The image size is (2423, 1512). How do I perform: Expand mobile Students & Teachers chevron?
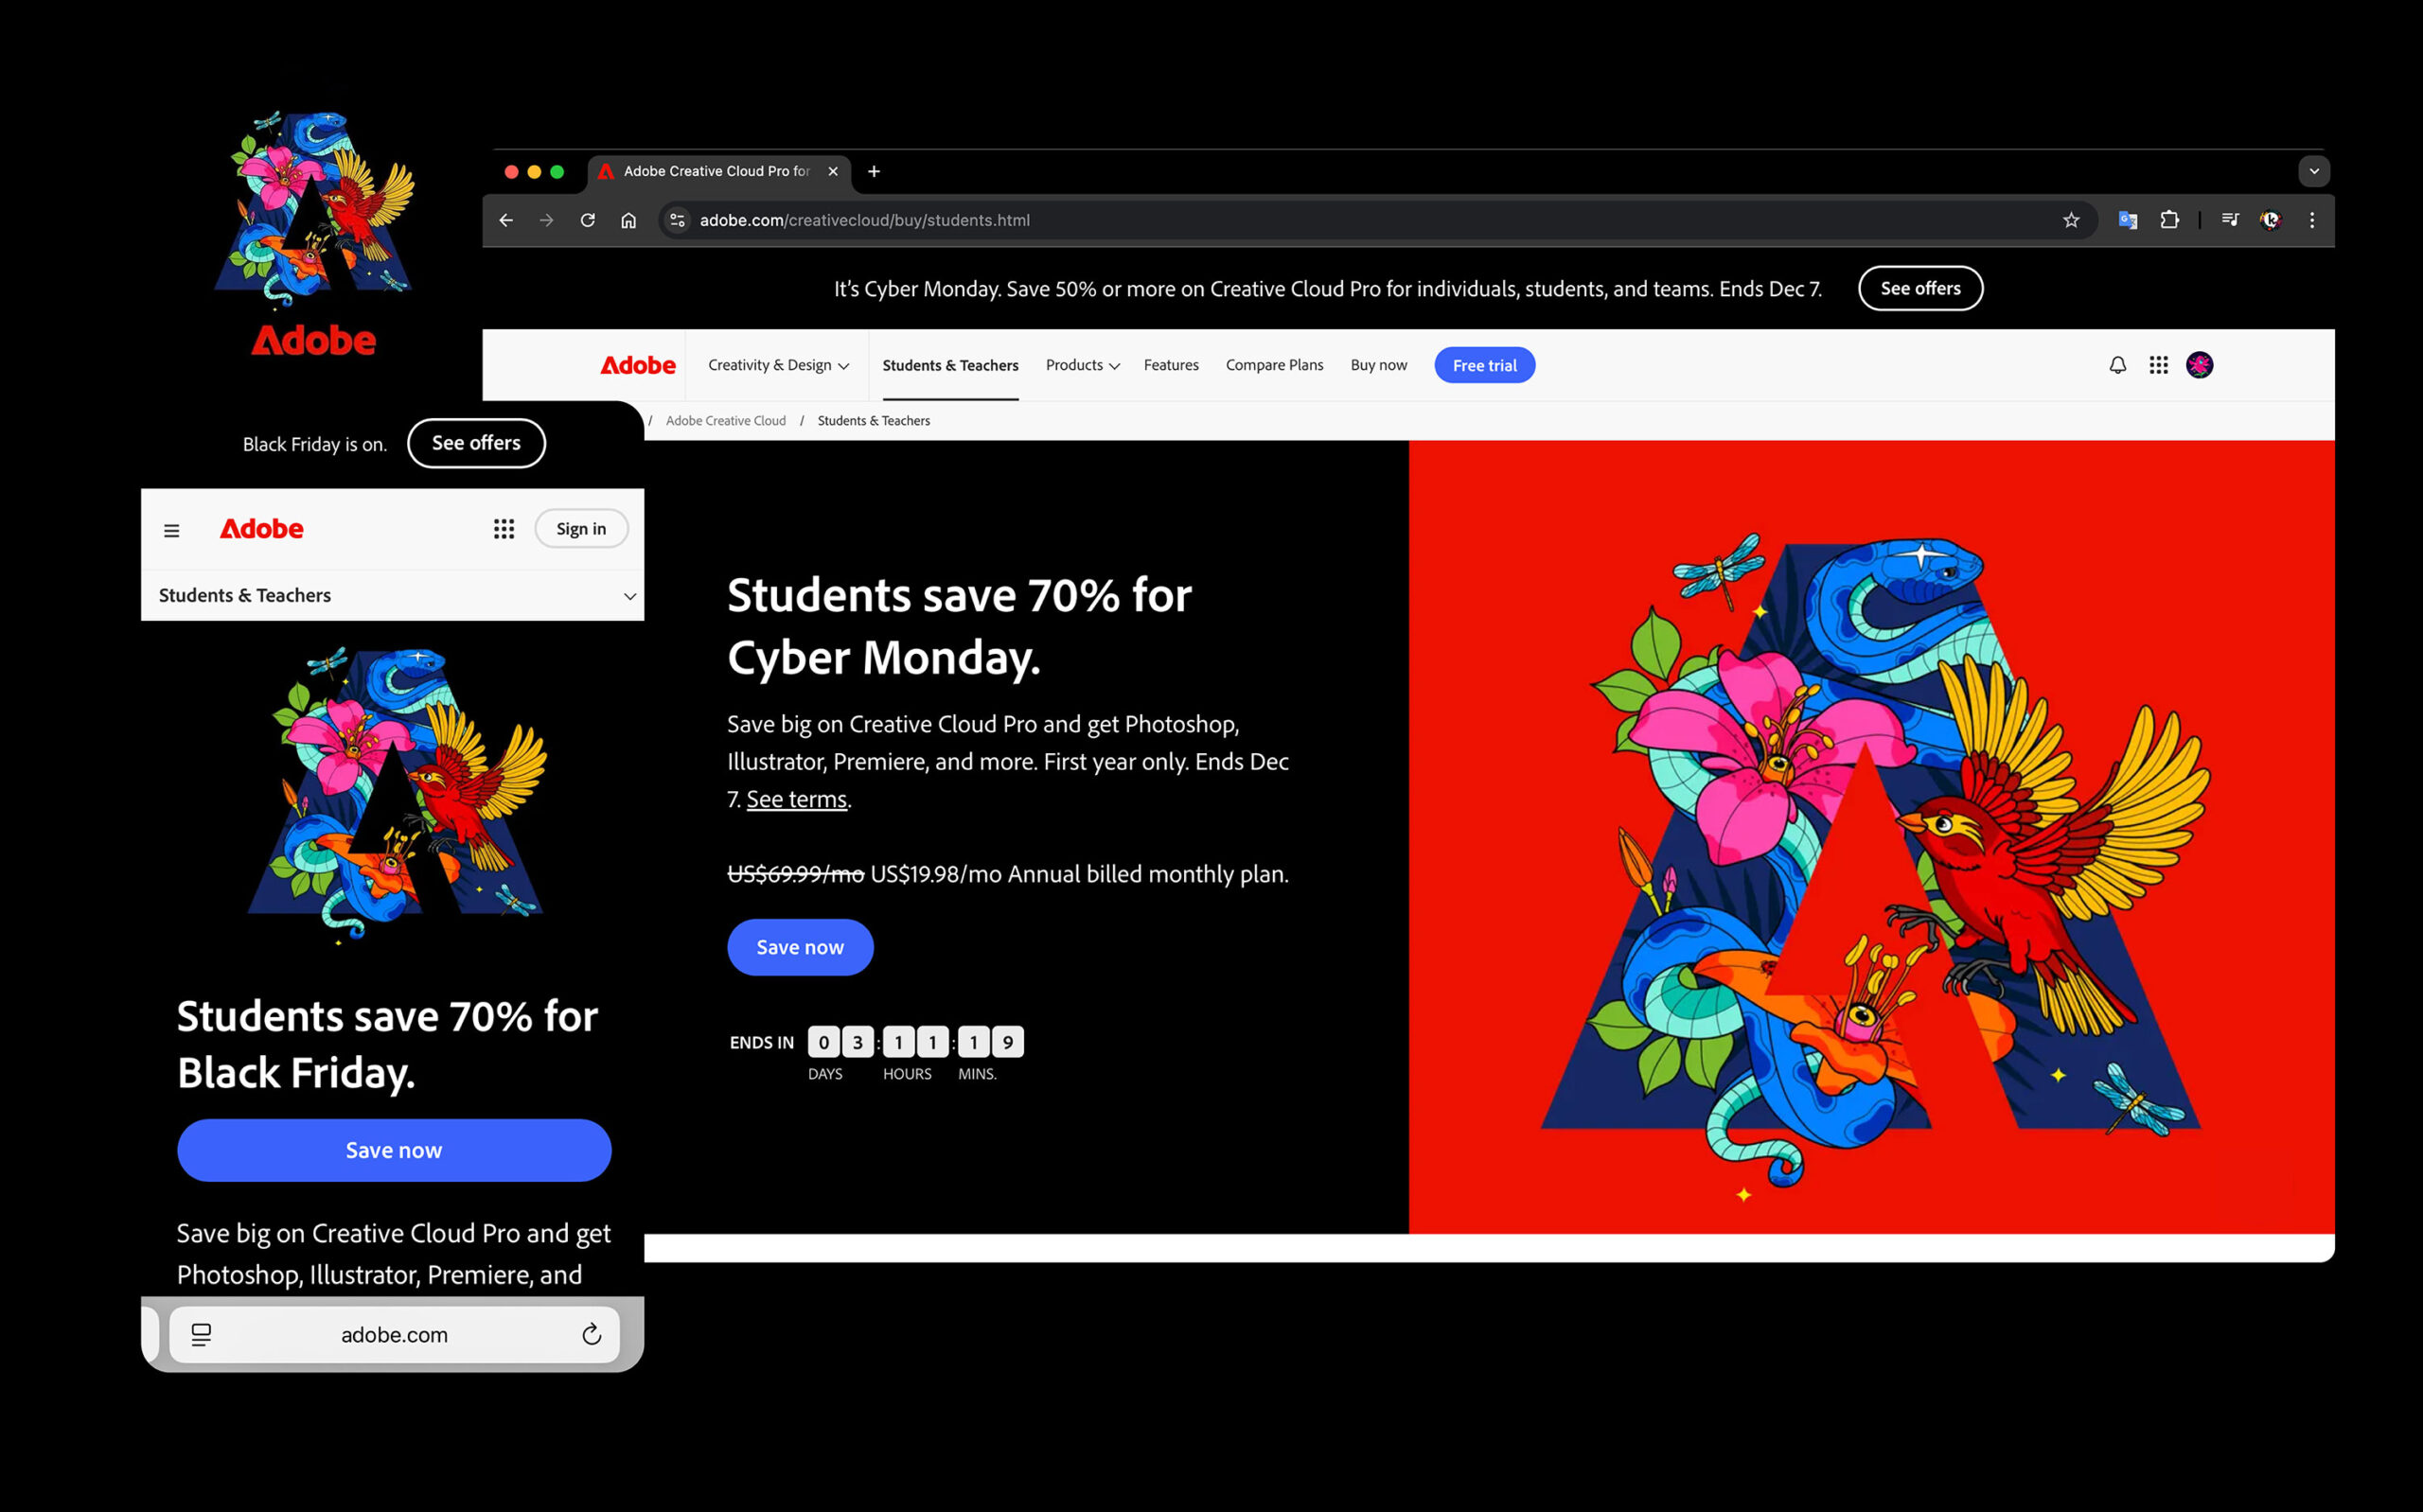(630, 596)
